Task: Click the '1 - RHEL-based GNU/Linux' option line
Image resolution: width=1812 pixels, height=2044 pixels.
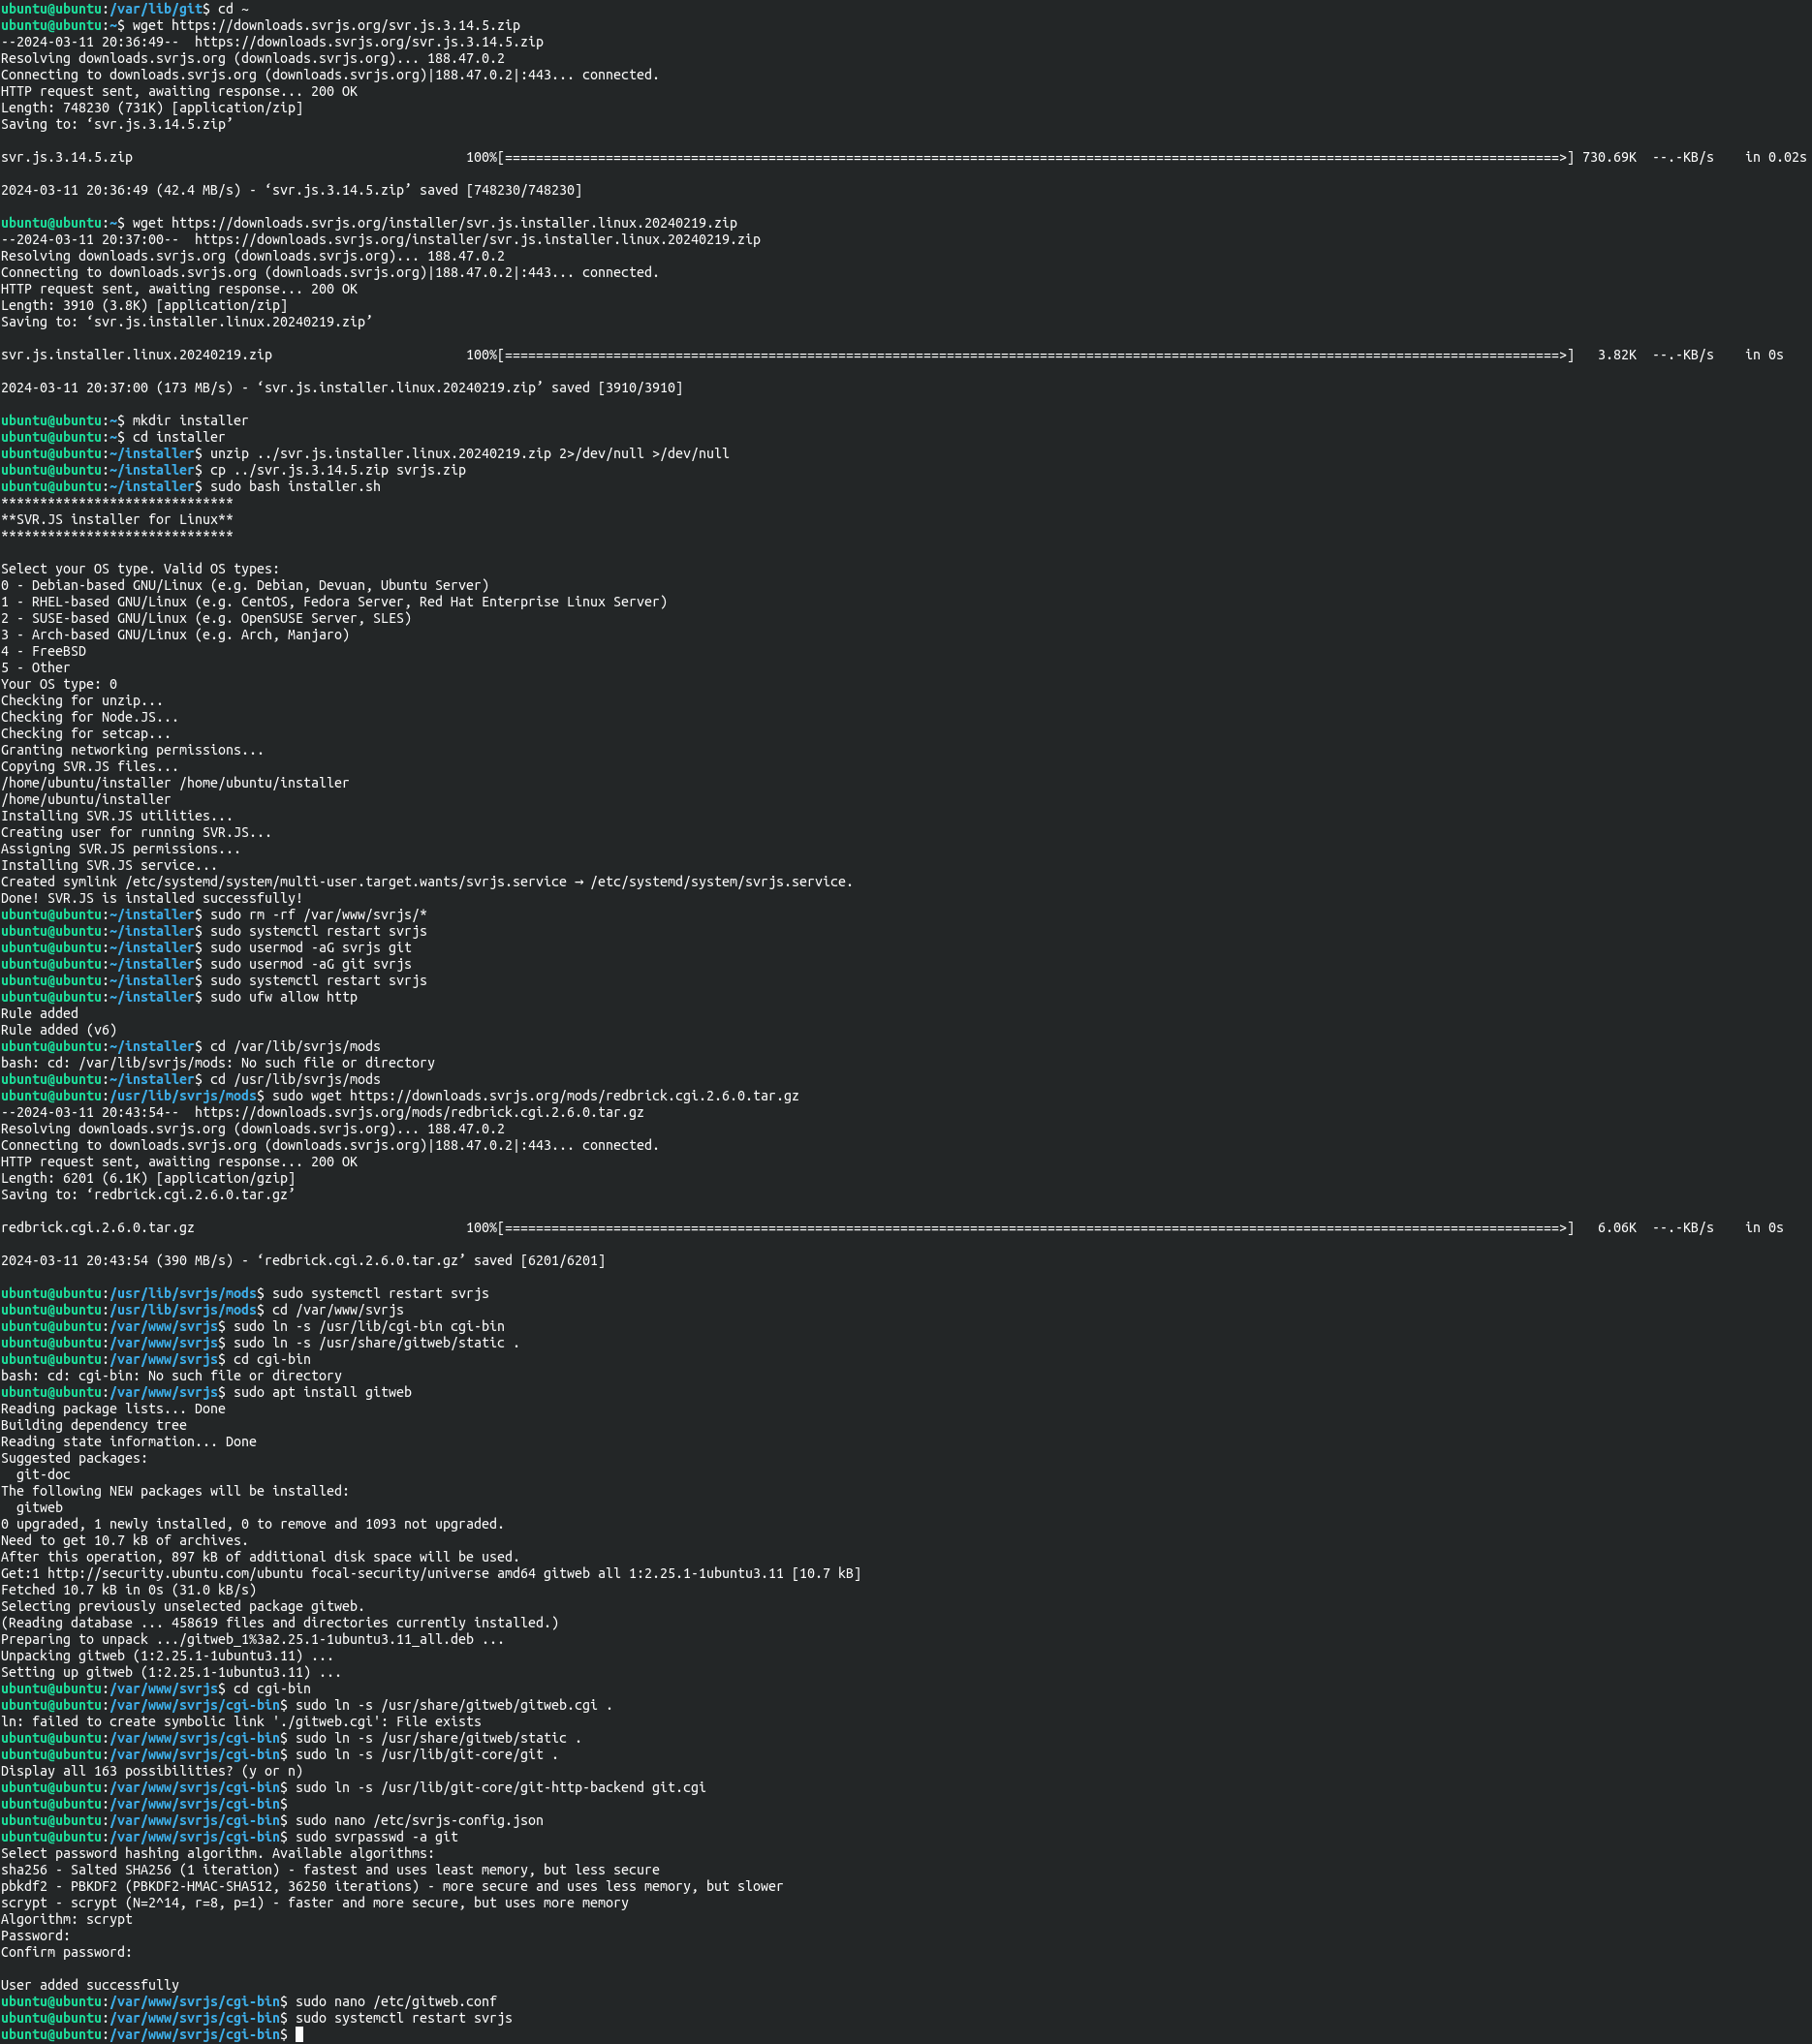Action: click(334, 602)
